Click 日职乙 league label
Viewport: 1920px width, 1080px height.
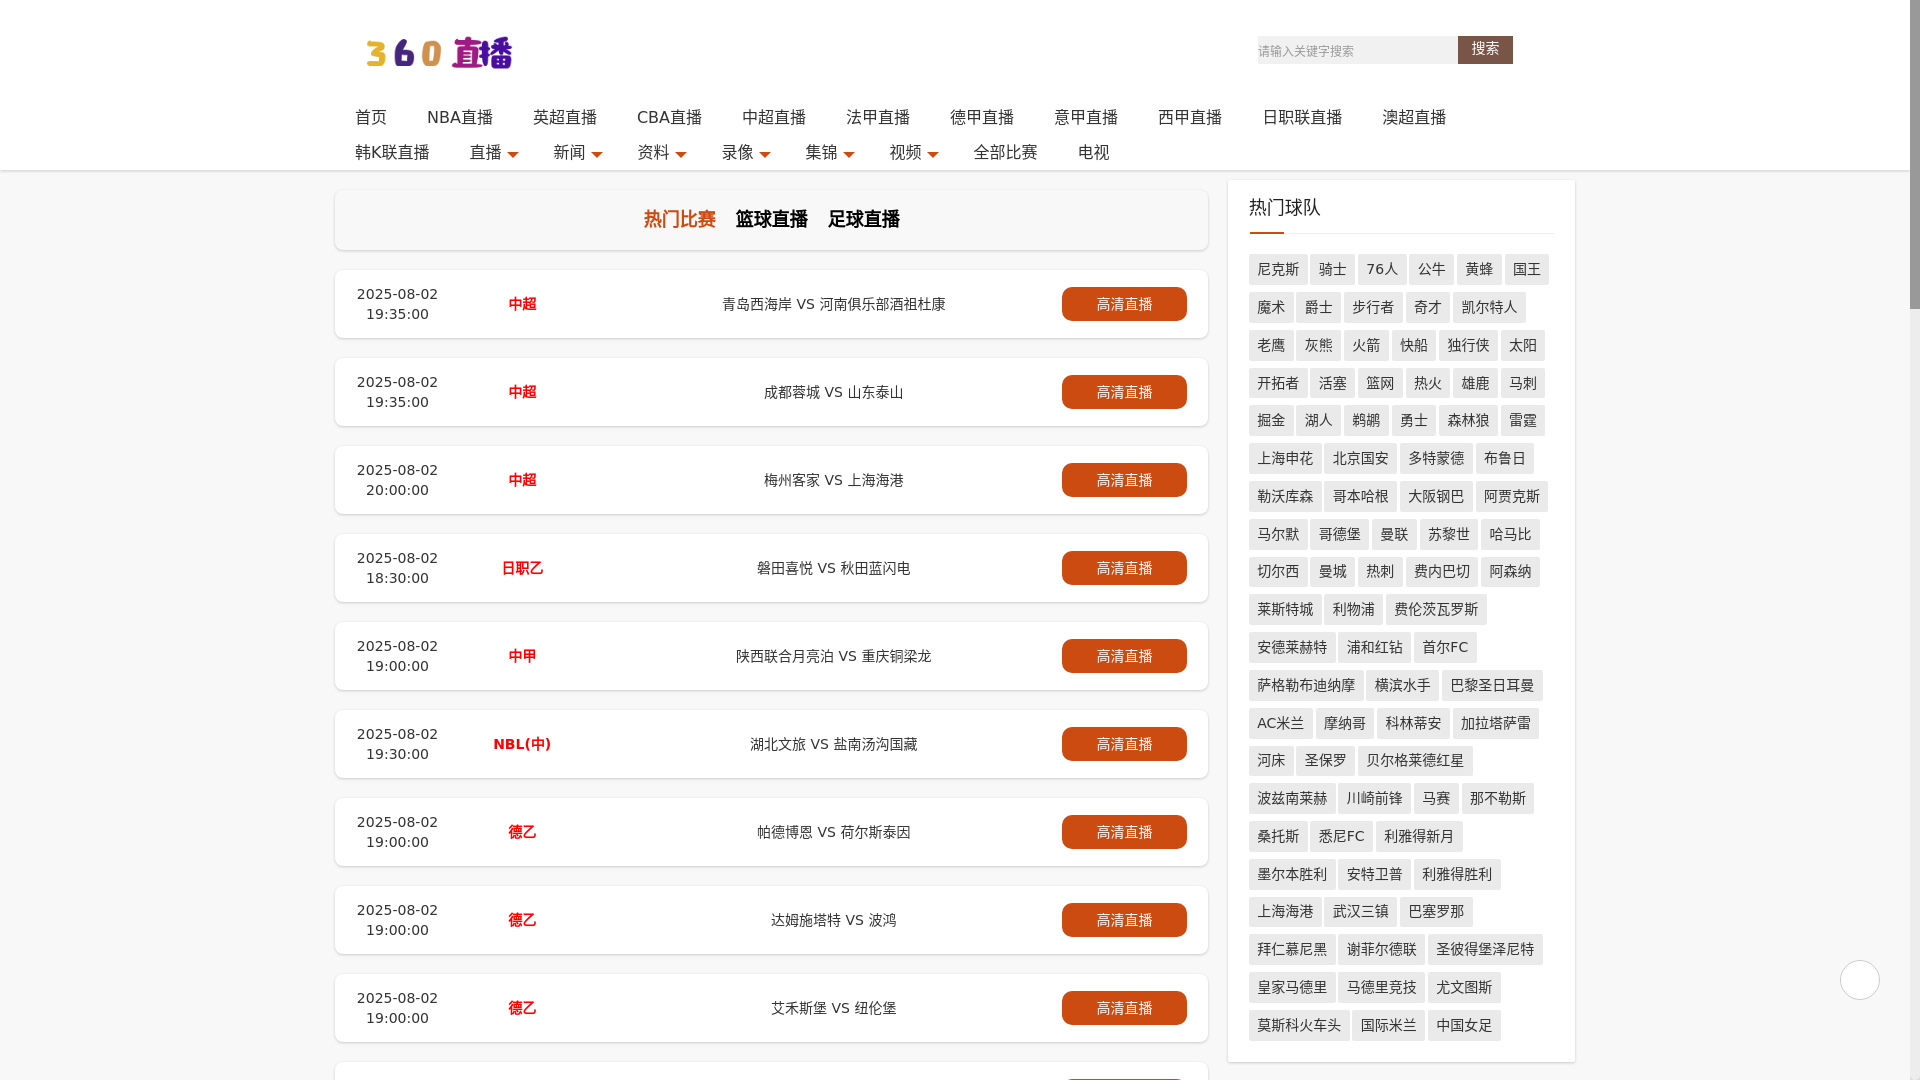pyautogui.click(x=522, y=568)
